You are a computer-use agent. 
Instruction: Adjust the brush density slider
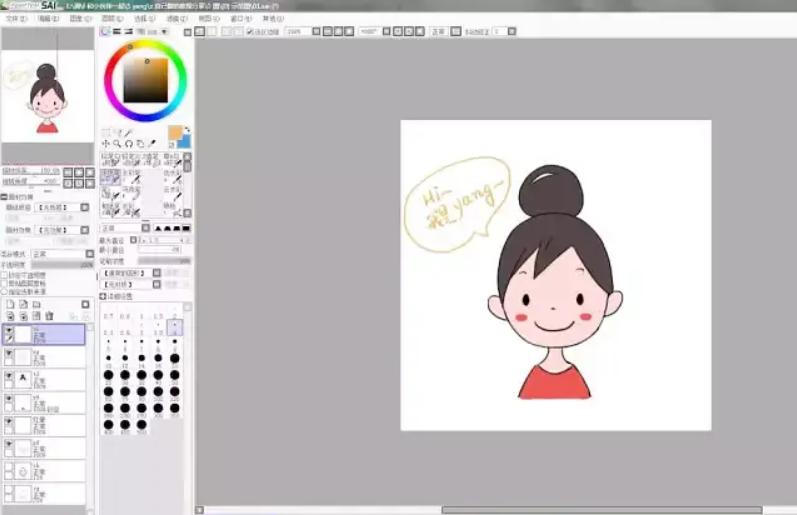(164, 261)
